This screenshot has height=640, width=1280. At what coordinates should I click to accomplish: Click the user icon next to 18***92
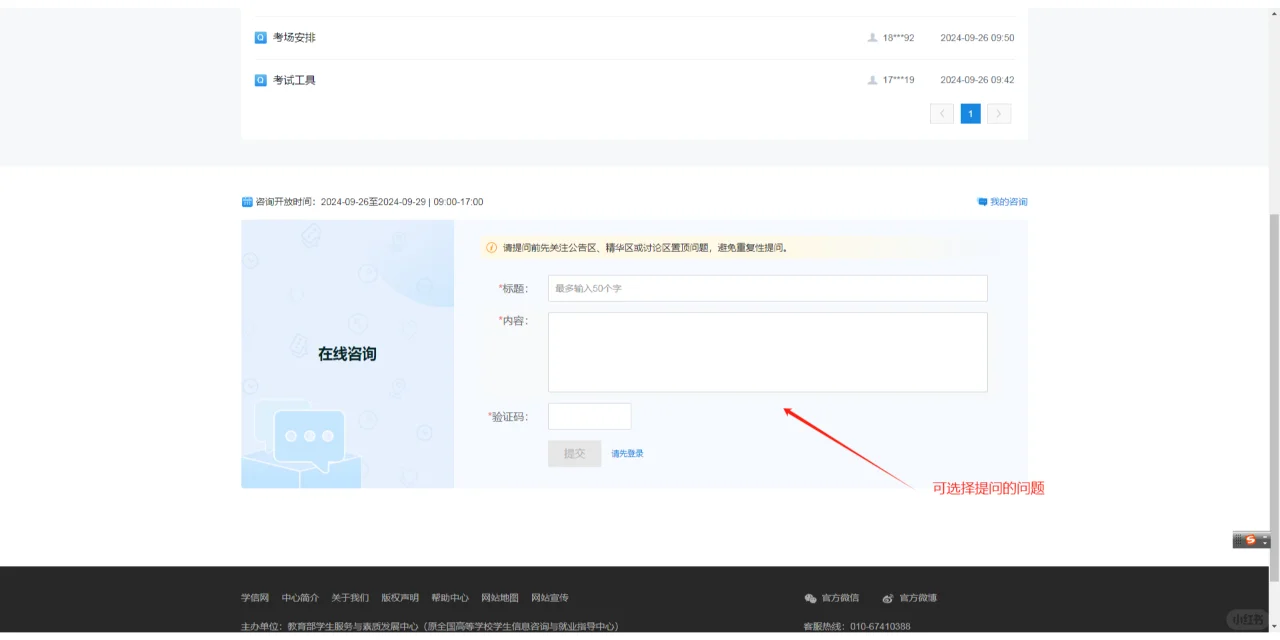872,37
